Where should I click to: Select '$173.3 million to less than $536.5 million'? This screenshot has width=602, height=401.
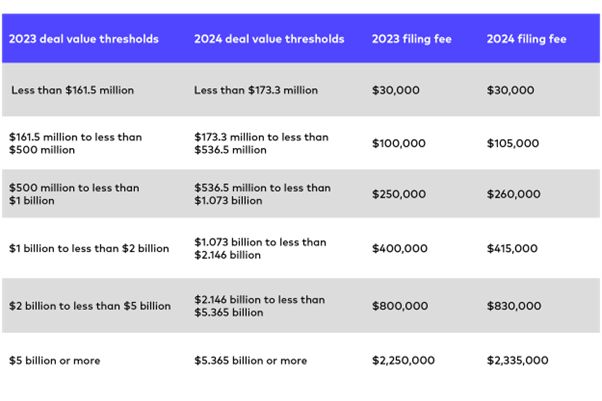tap(261, 143)
